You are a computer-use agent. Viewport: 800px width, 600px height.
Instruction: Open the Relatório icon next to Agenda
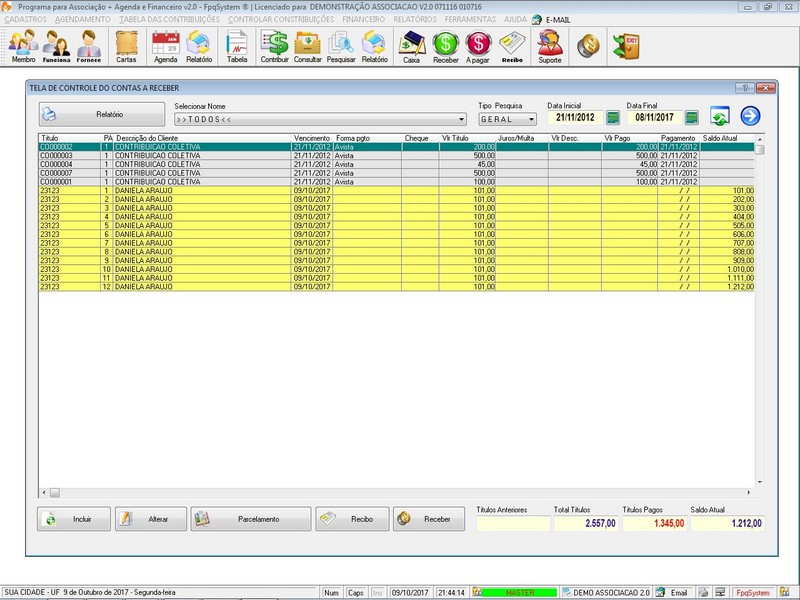click(199, 46)
